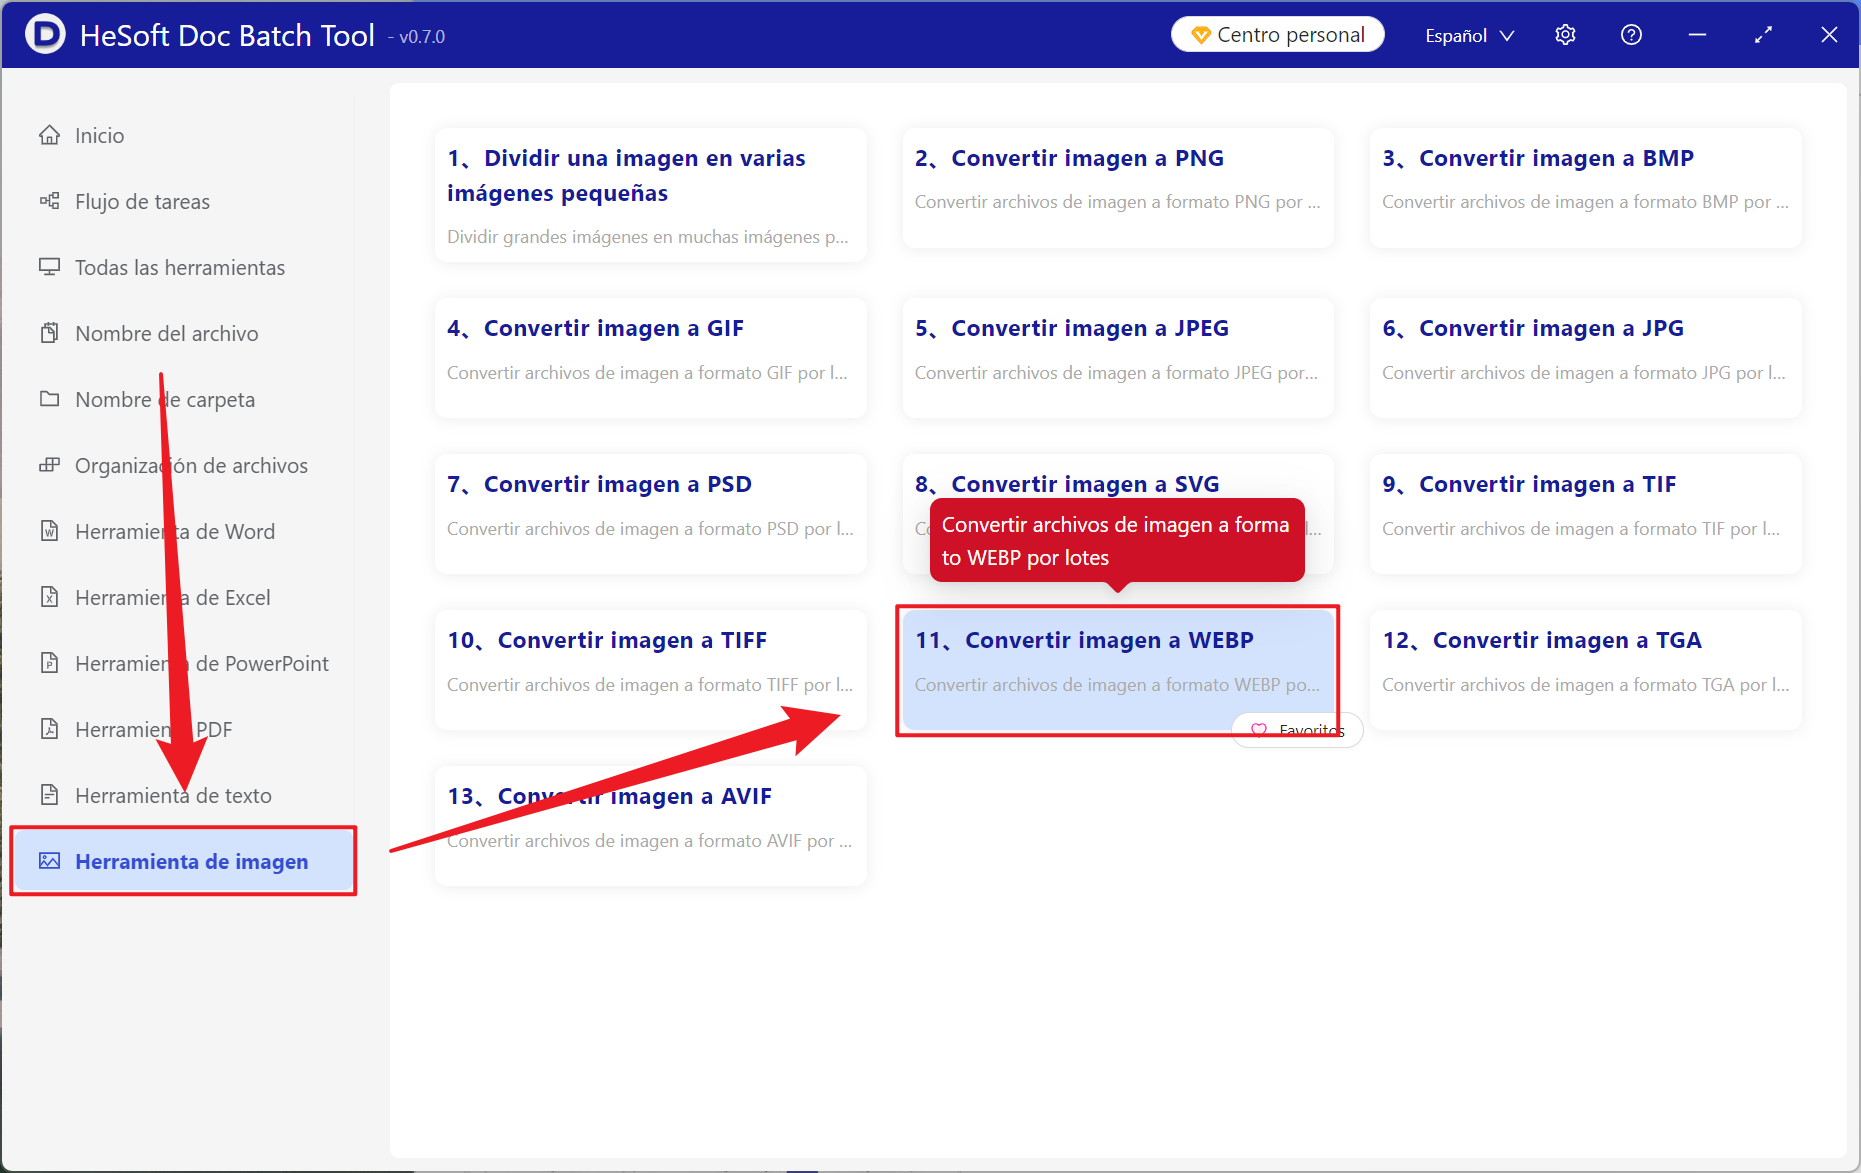The height and width of the screenshot is (1173, 1861).
Task: Go to Inicio in the sidebar
Action: click(99, 135)
